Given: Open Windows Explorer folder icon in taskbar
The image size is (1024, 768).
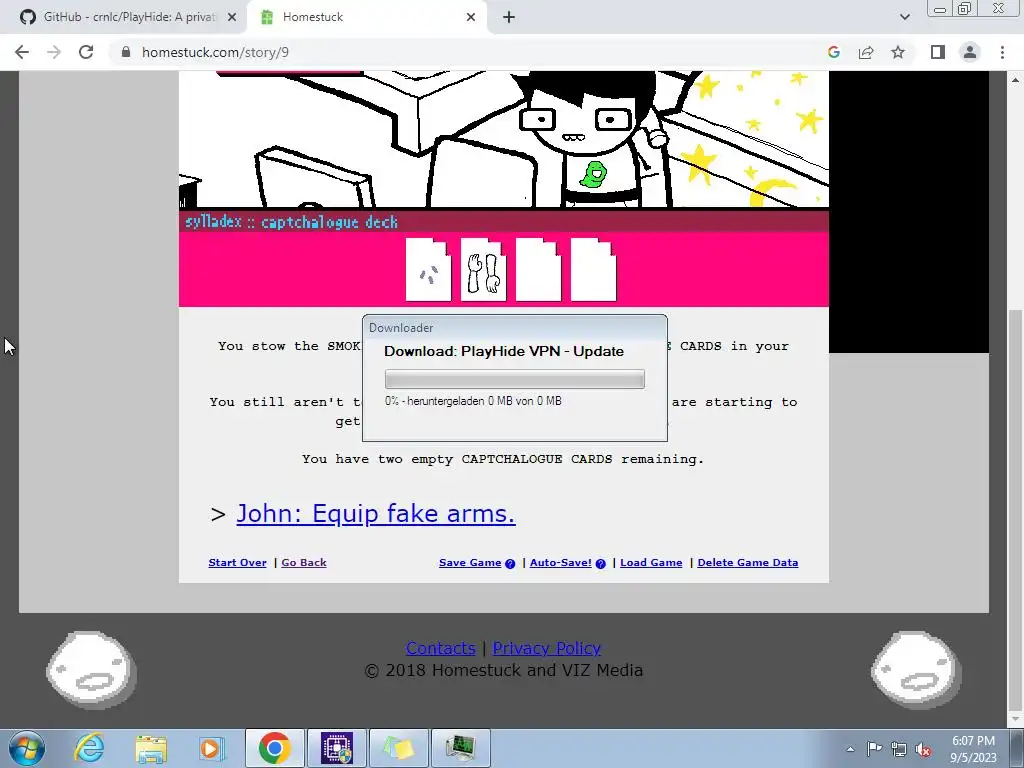Looking at the screenshot, I should 151,748.
